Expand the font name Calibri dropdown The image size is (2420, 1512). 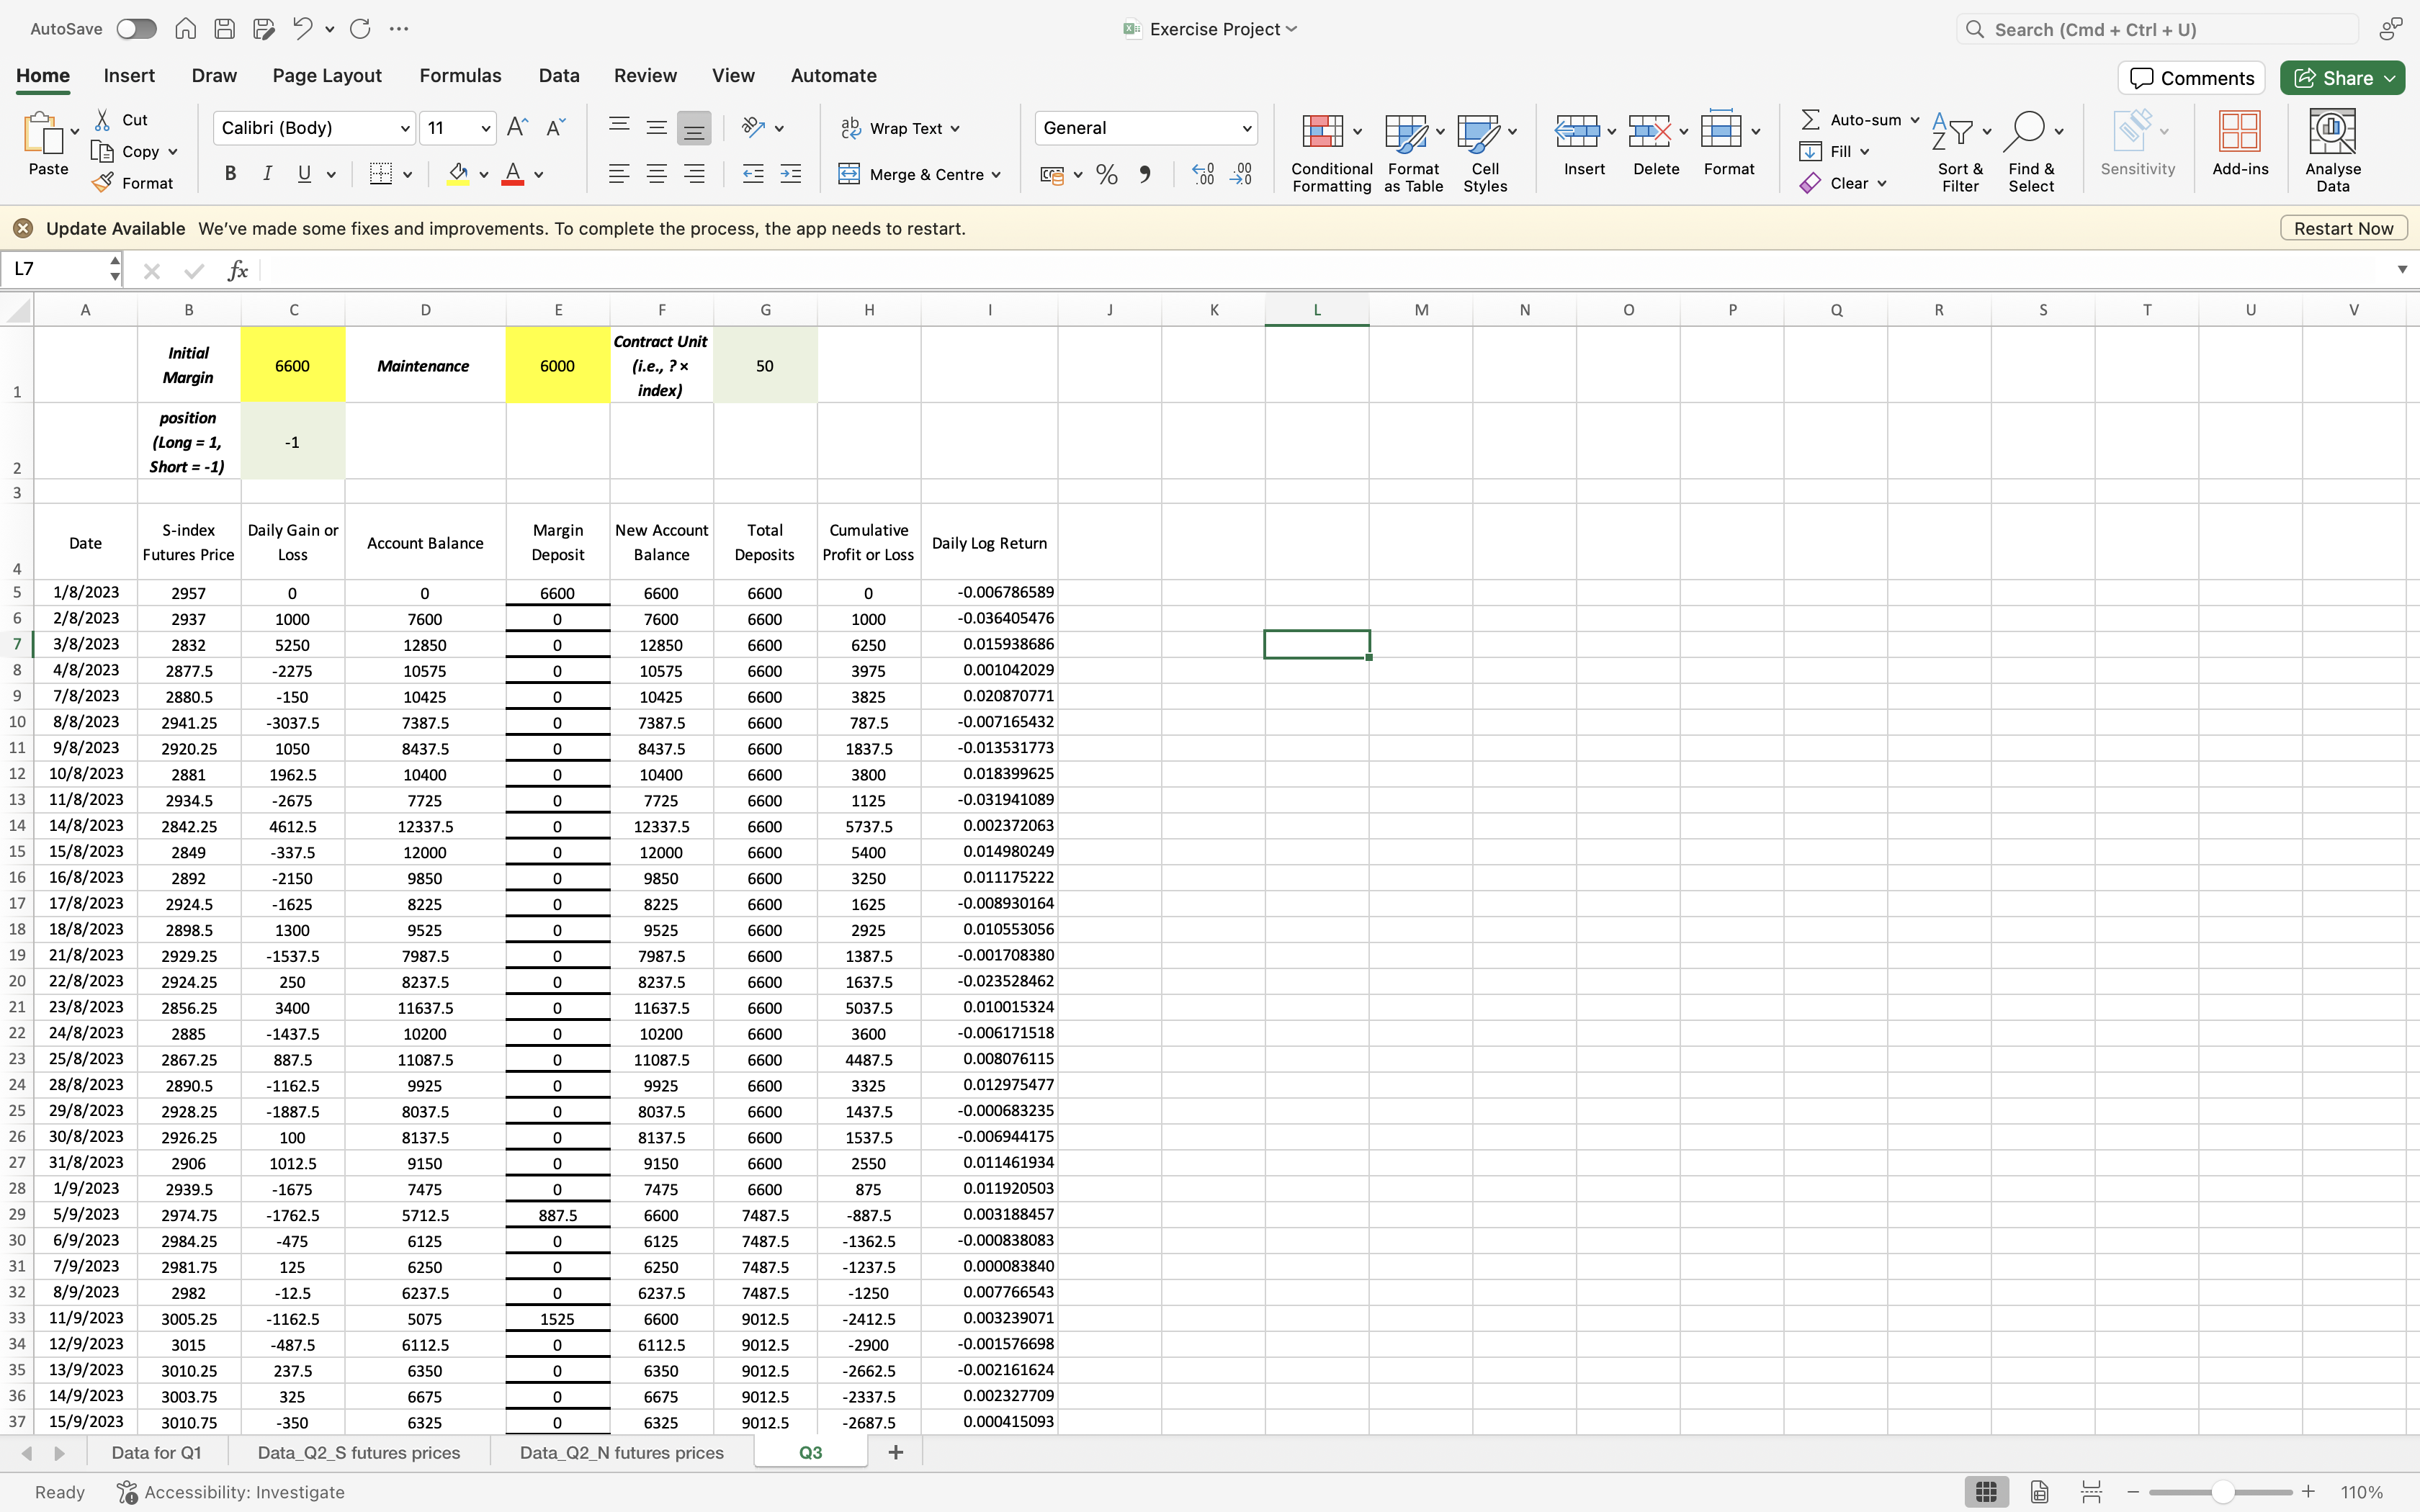point(405,128)
